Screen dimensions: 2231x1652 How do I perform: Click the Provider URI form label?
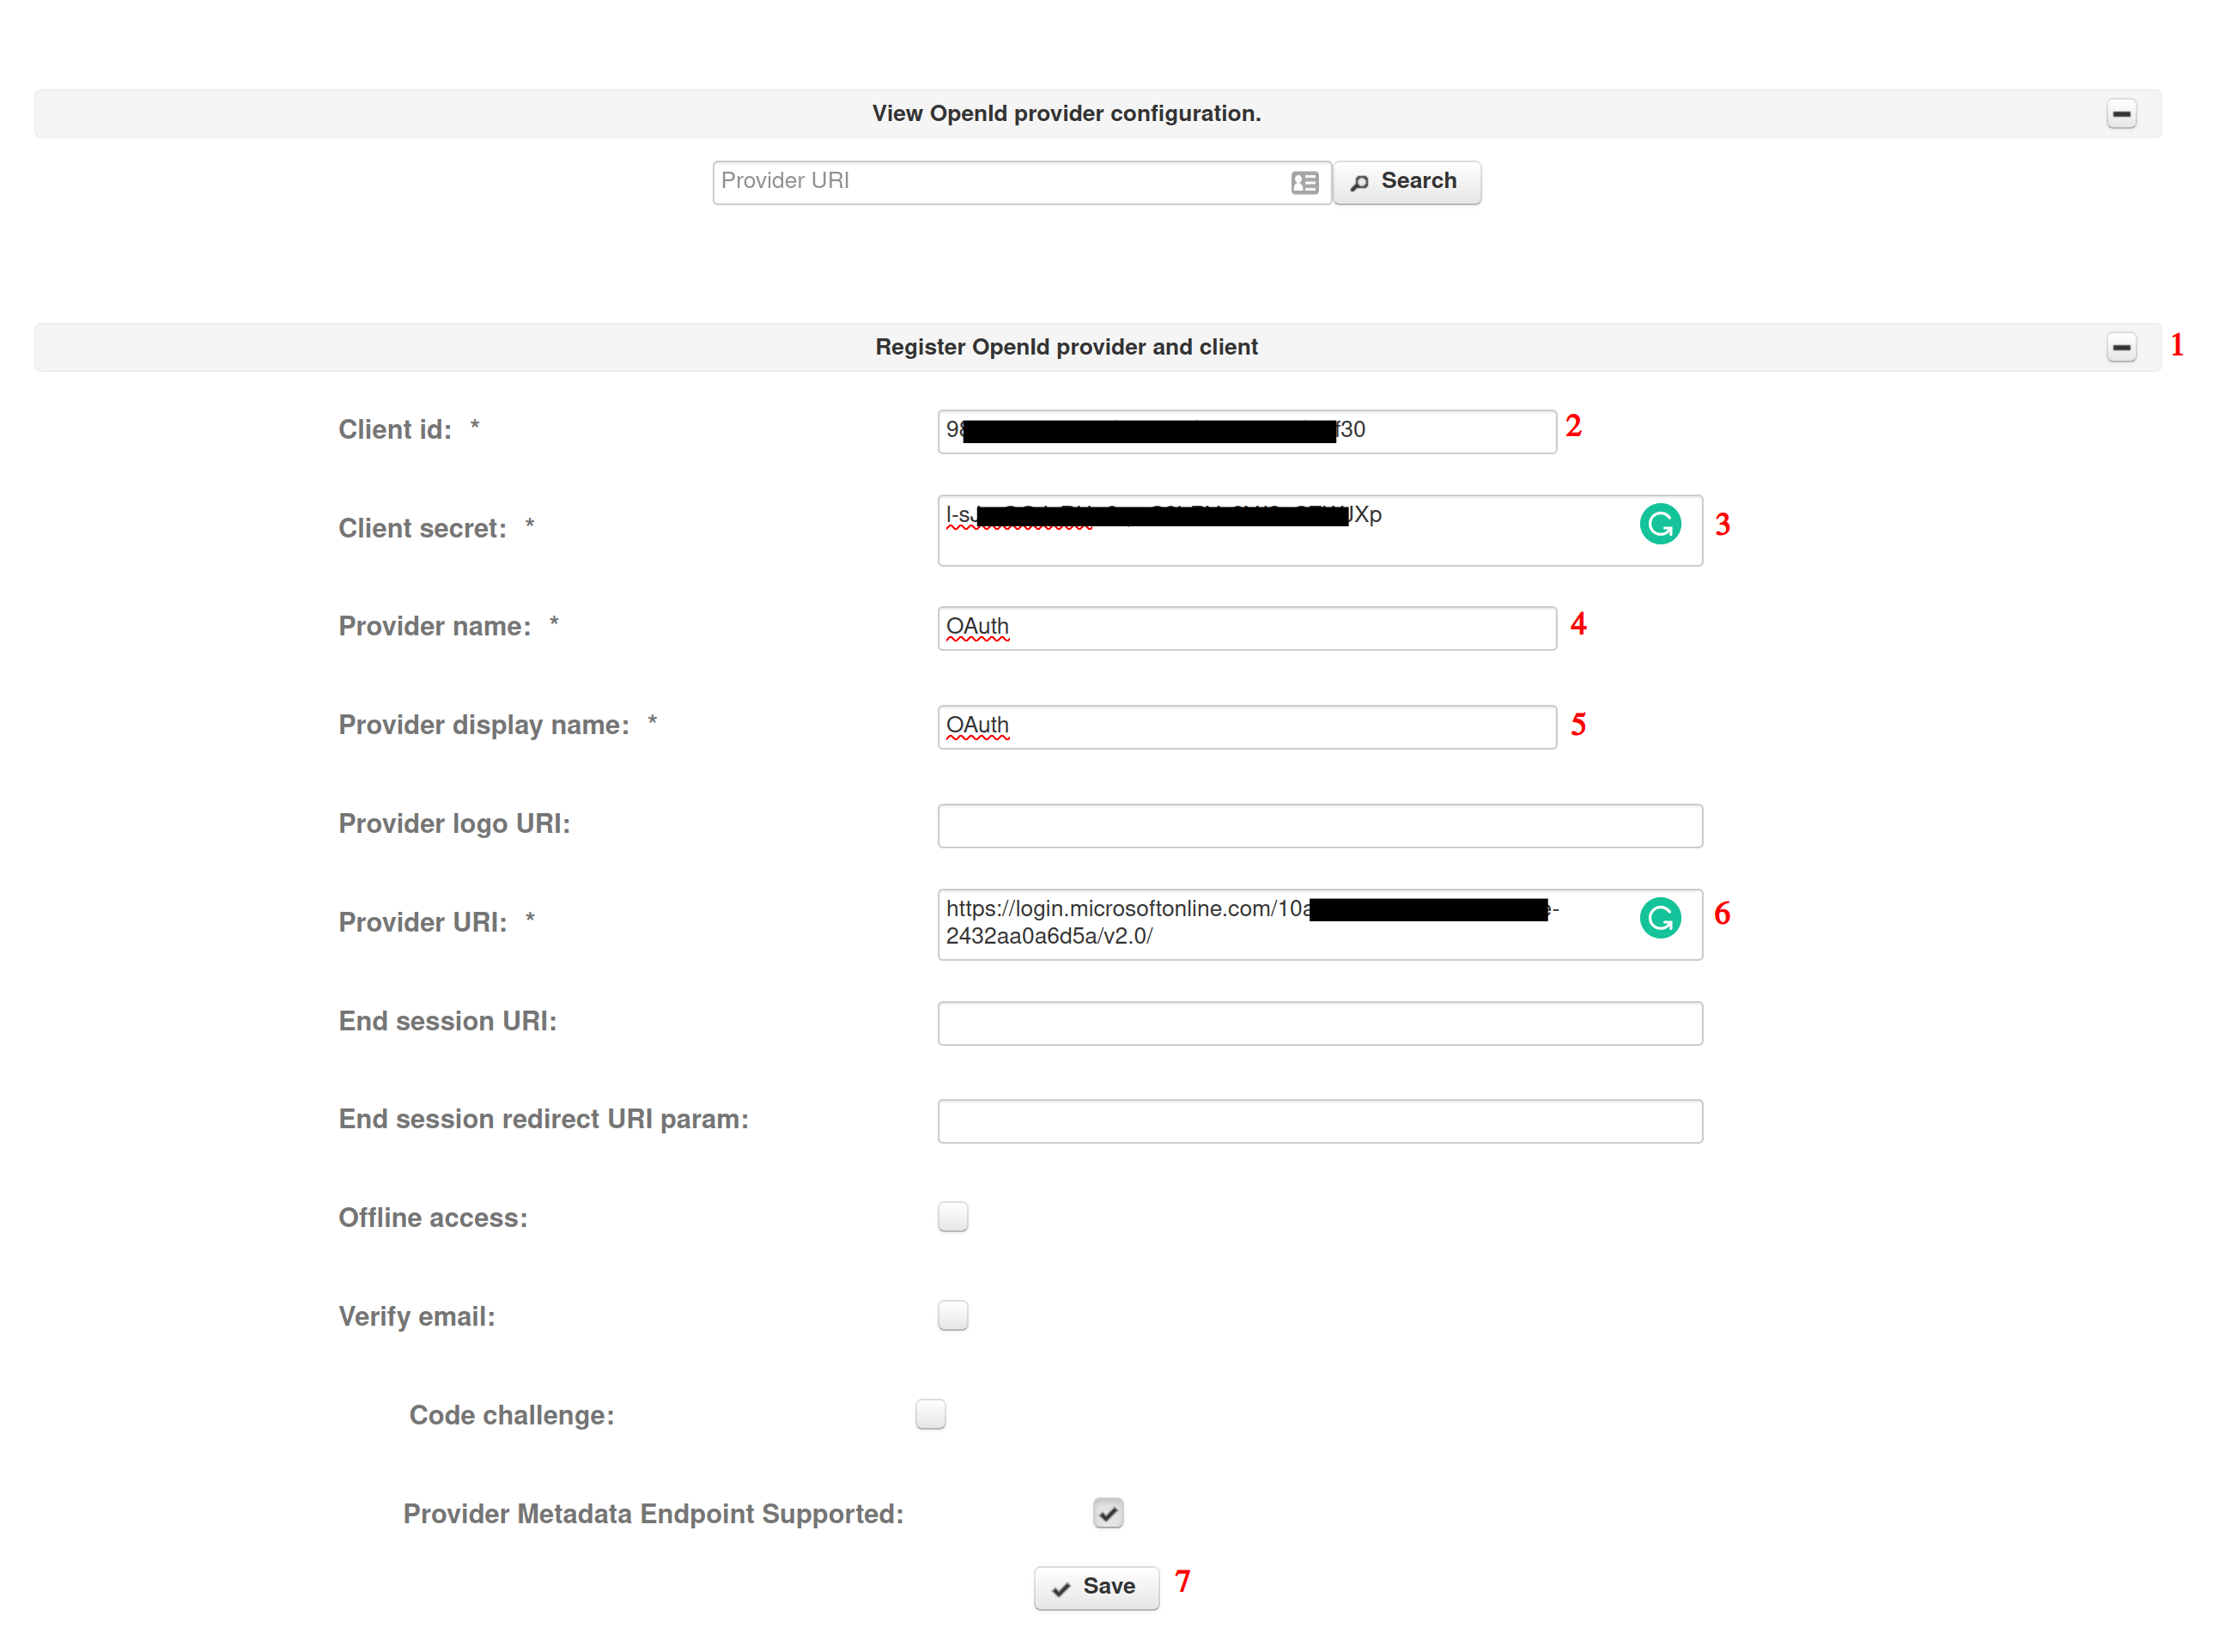(422, 922)
